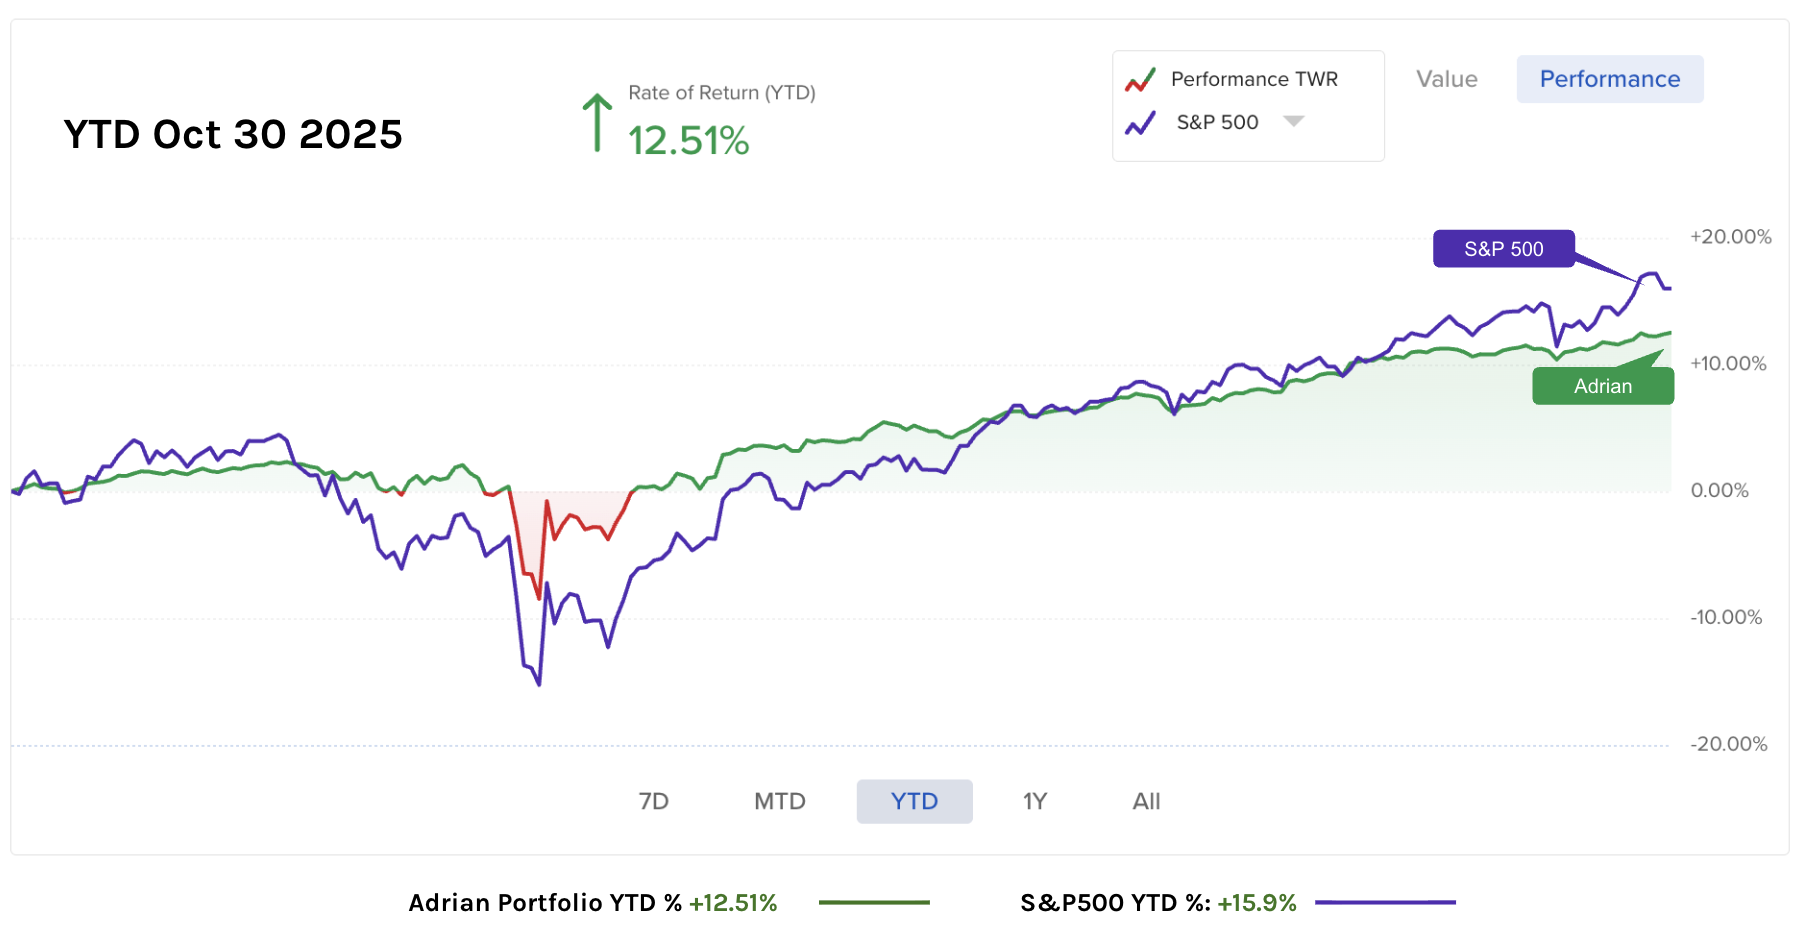The height and width of the screenshot is (944, 1806).
Task: Switch to the Performance view
Action: coord(1609,79)
